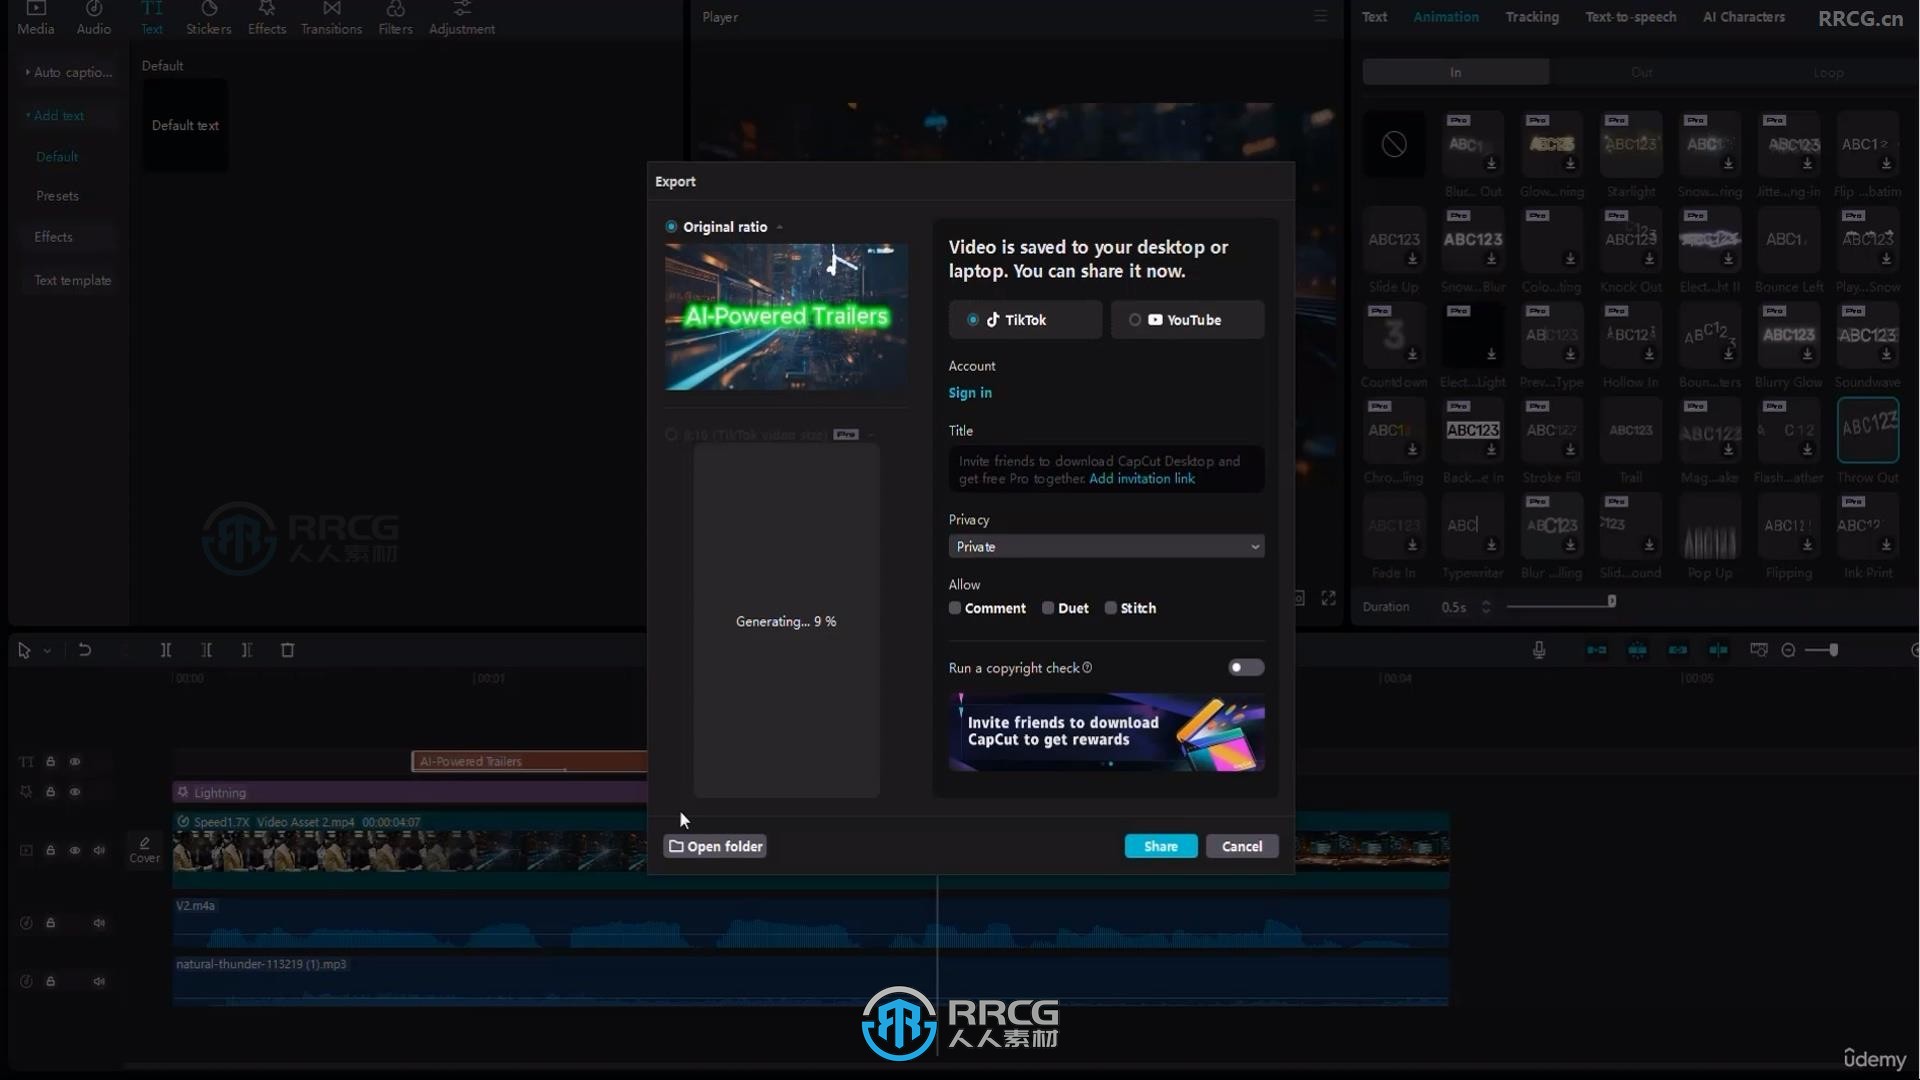This screenshot has width=1920, height=1080.
Task: Click the microphone record voiceover icon
Action: point(1539,650)
